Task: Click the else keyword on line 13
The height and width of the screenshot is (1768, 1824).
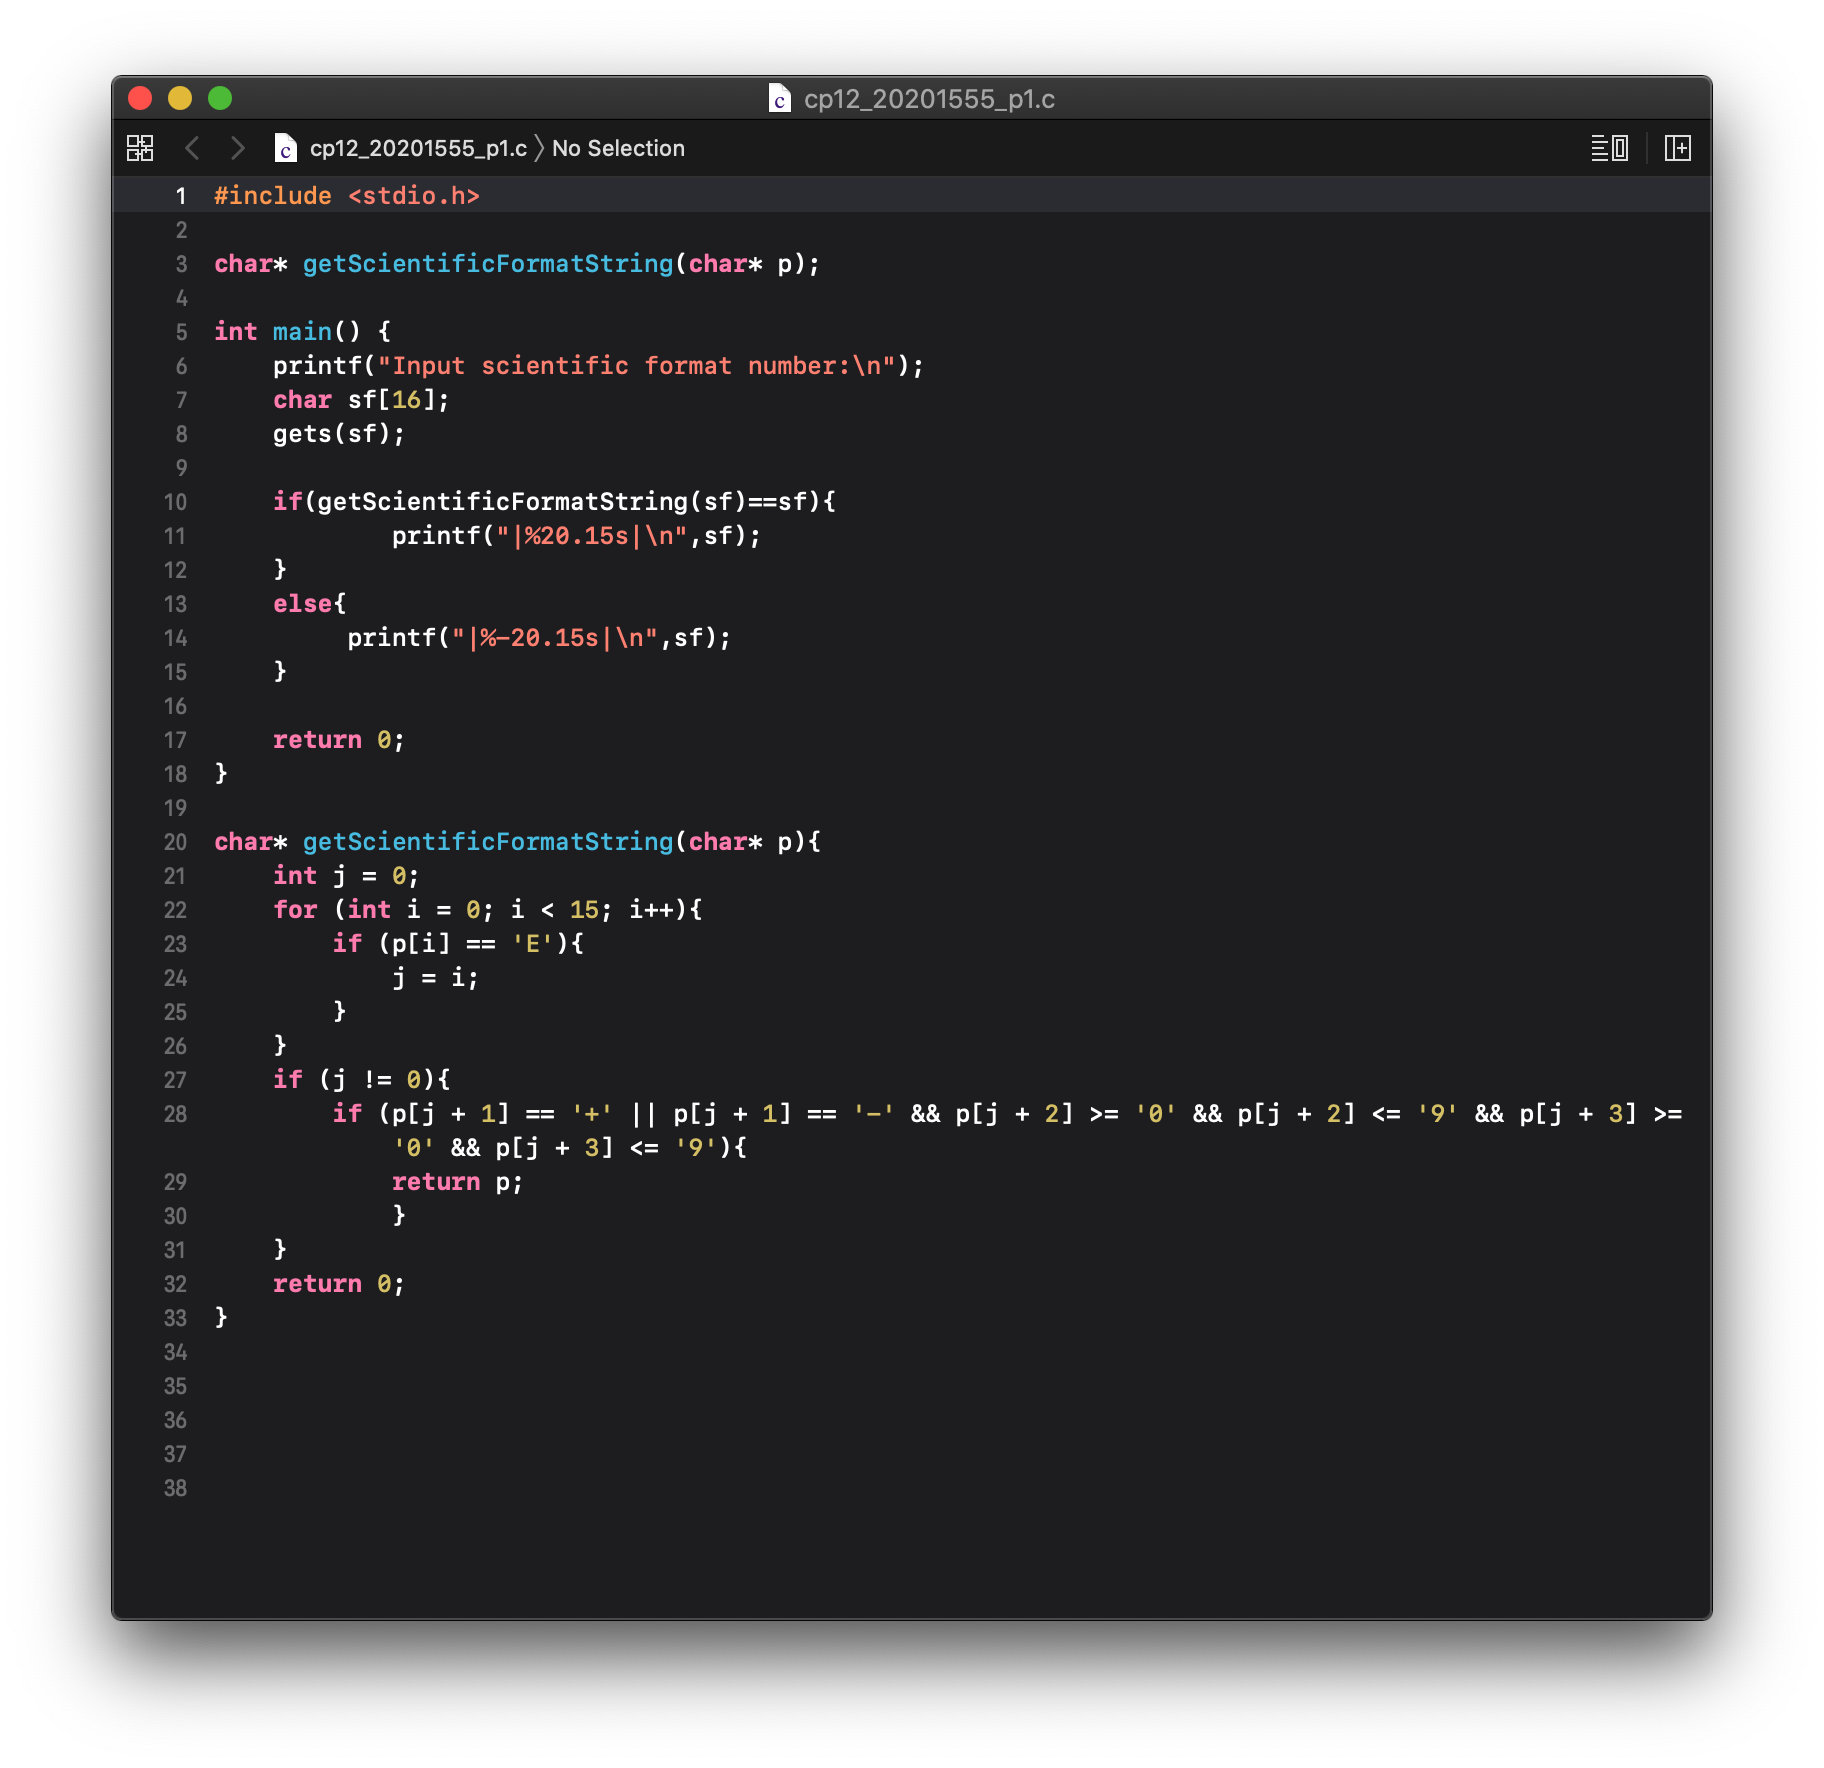Action: pos(302,604)
